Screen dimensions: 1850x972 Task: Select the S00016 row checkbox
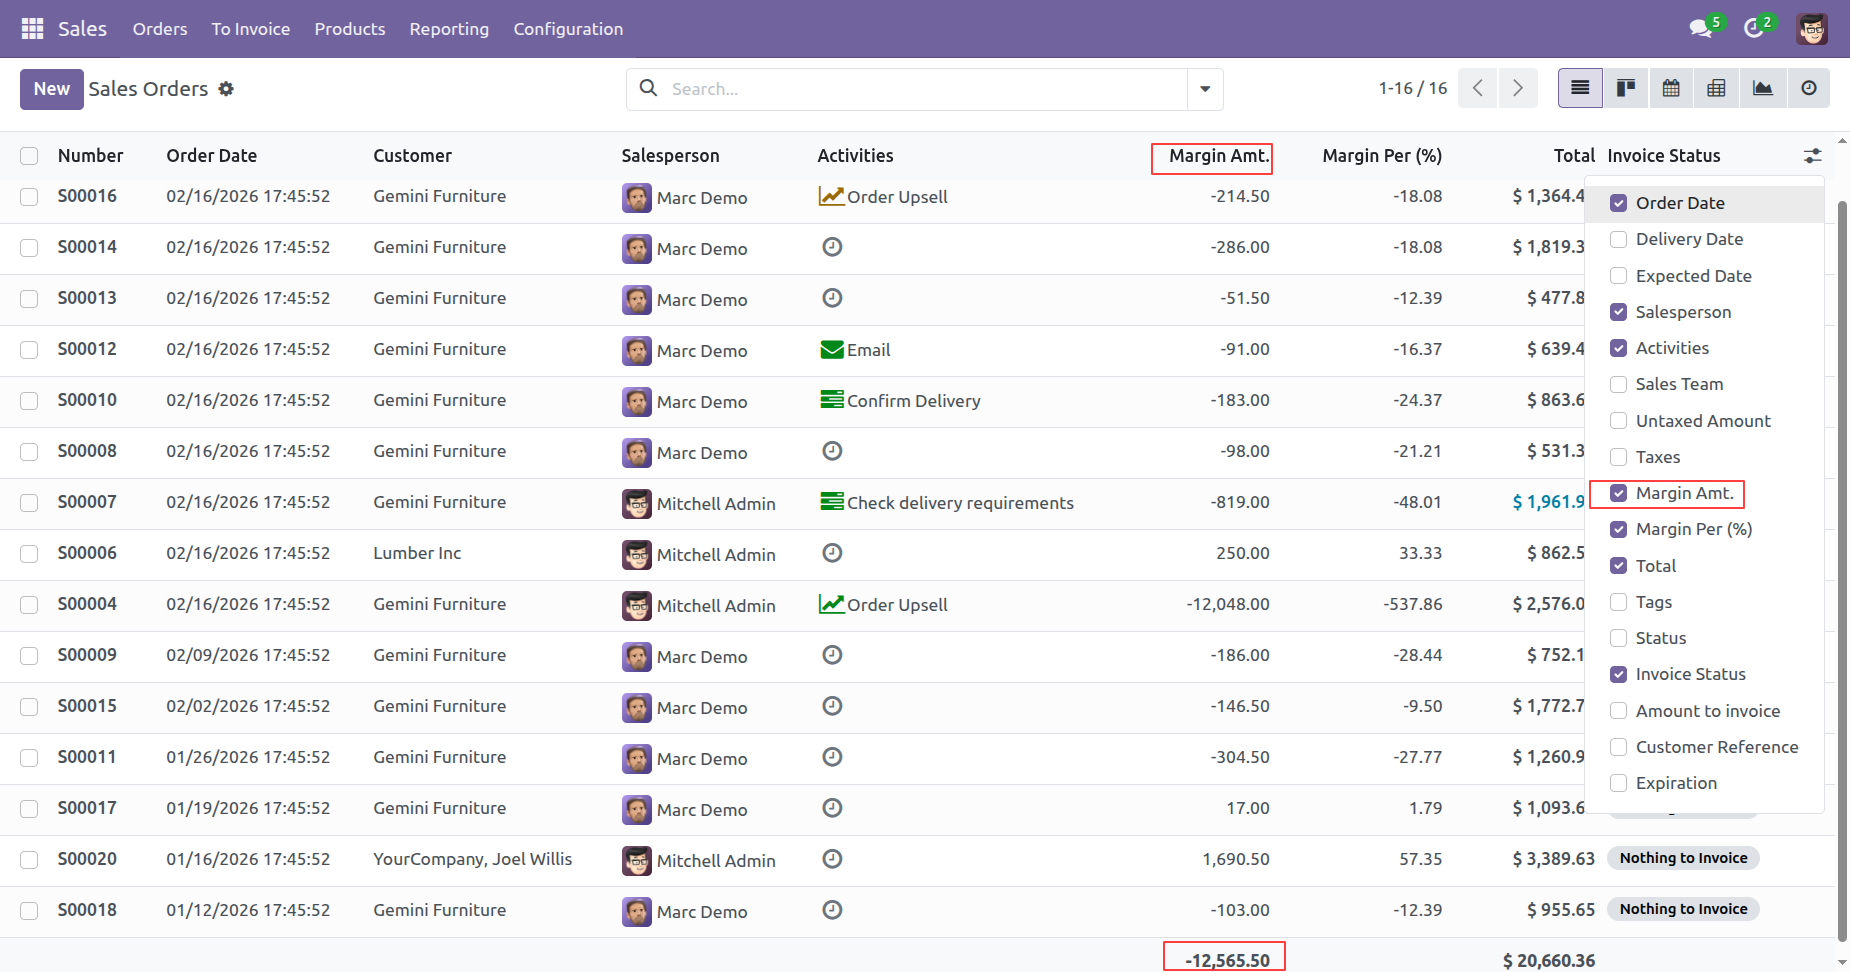29,197
